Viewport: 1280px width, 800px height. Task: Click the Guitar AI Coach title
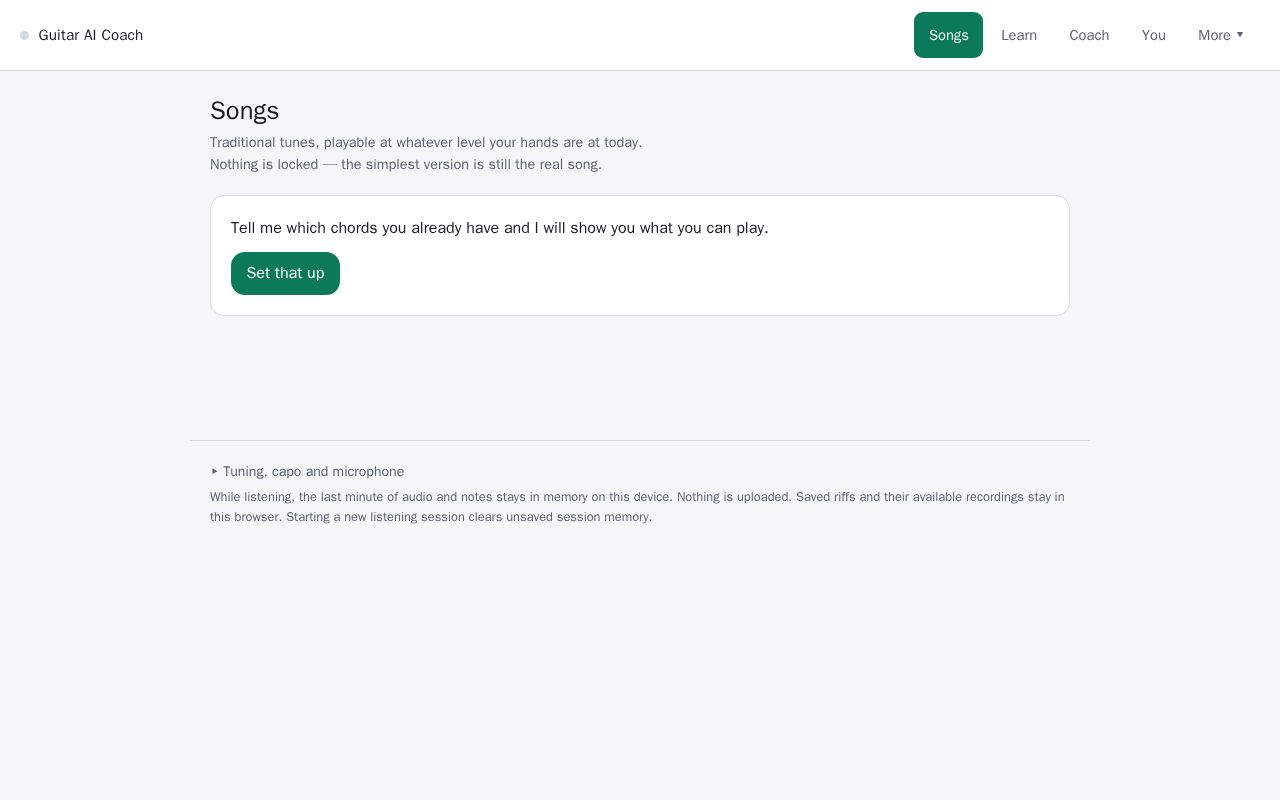91,35
